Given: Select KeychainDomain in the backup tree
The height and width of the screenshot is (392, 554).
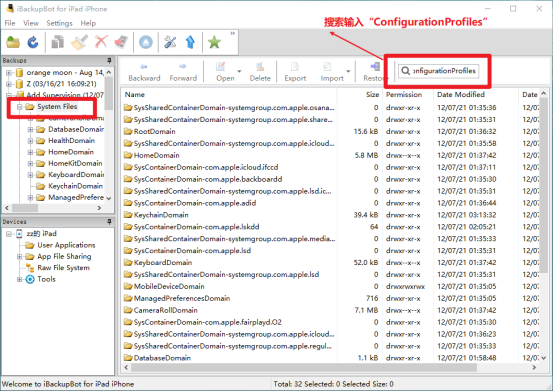Looking at the screenshot, I should pyautogui.click(x=75, y=186).
